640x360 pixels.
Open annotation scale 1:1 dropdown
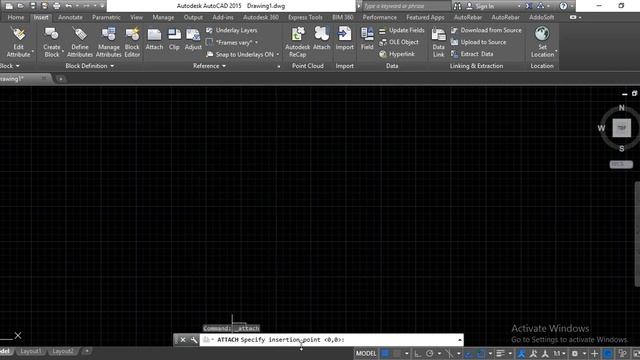(x=559, y=353)
